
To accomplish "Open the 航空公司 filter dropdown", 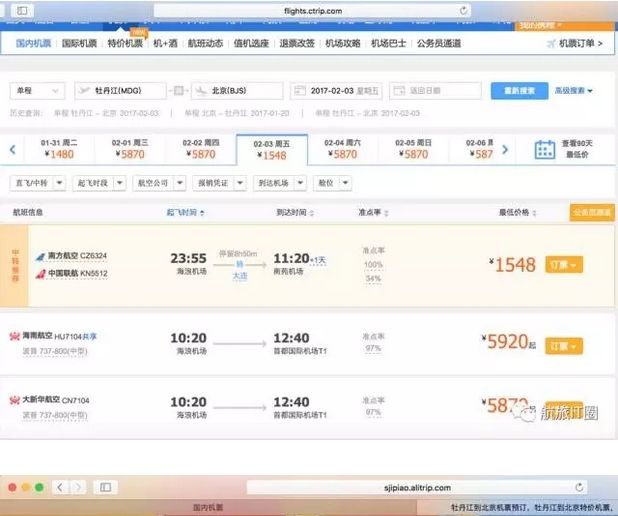I will [159, 183].
